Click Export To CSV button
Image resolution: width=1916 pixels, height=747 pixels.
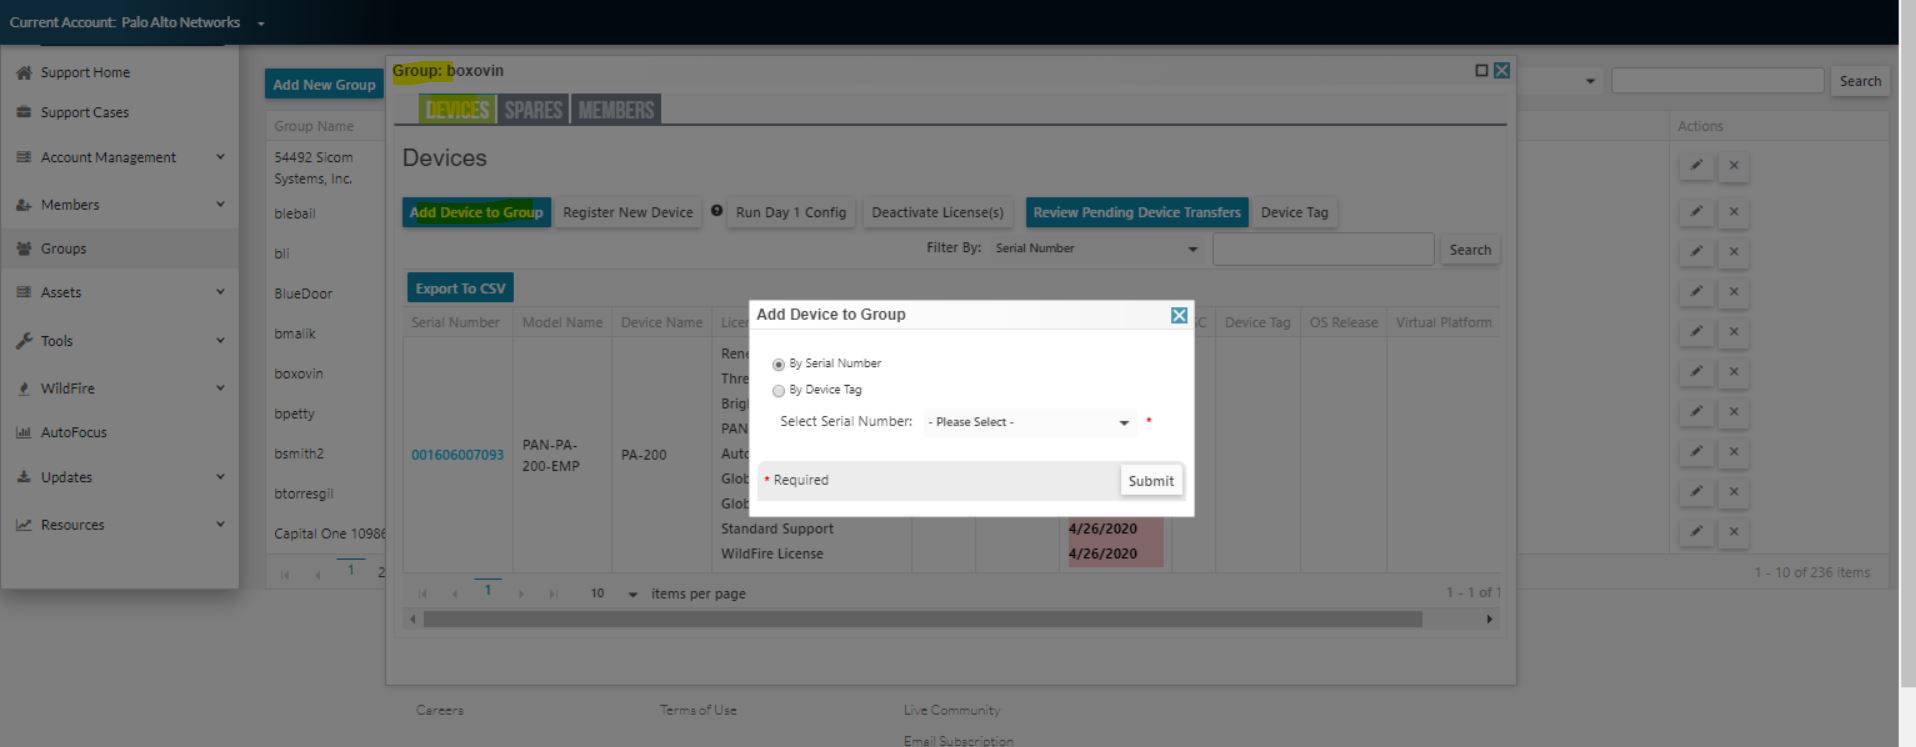[460, 288]
